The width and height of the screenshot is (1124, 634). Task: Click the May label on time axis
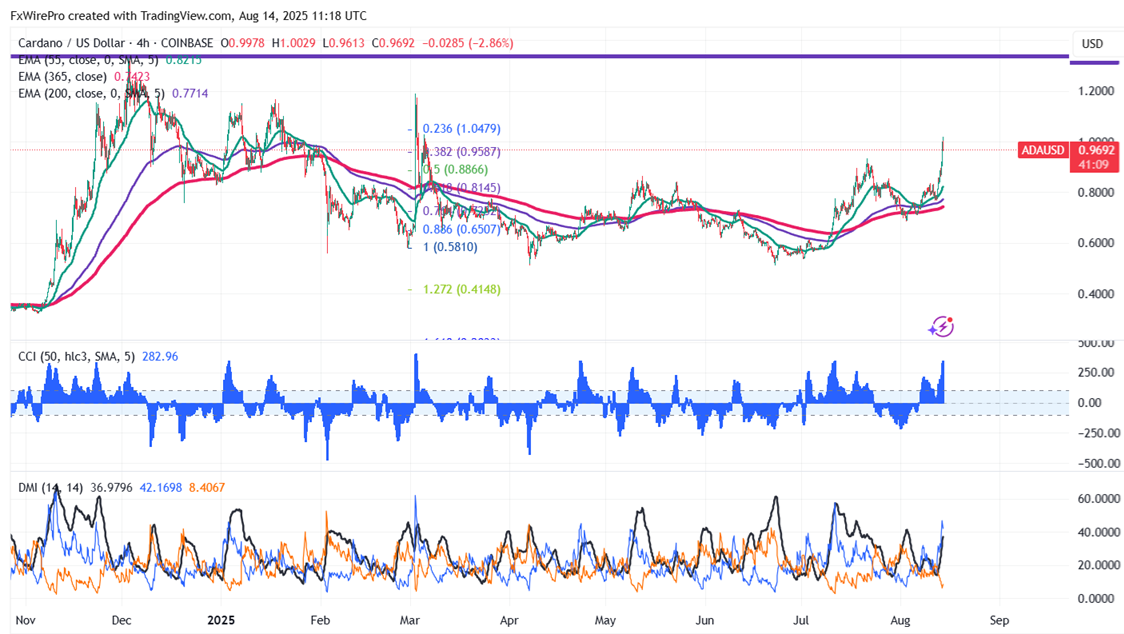point(606,620)
